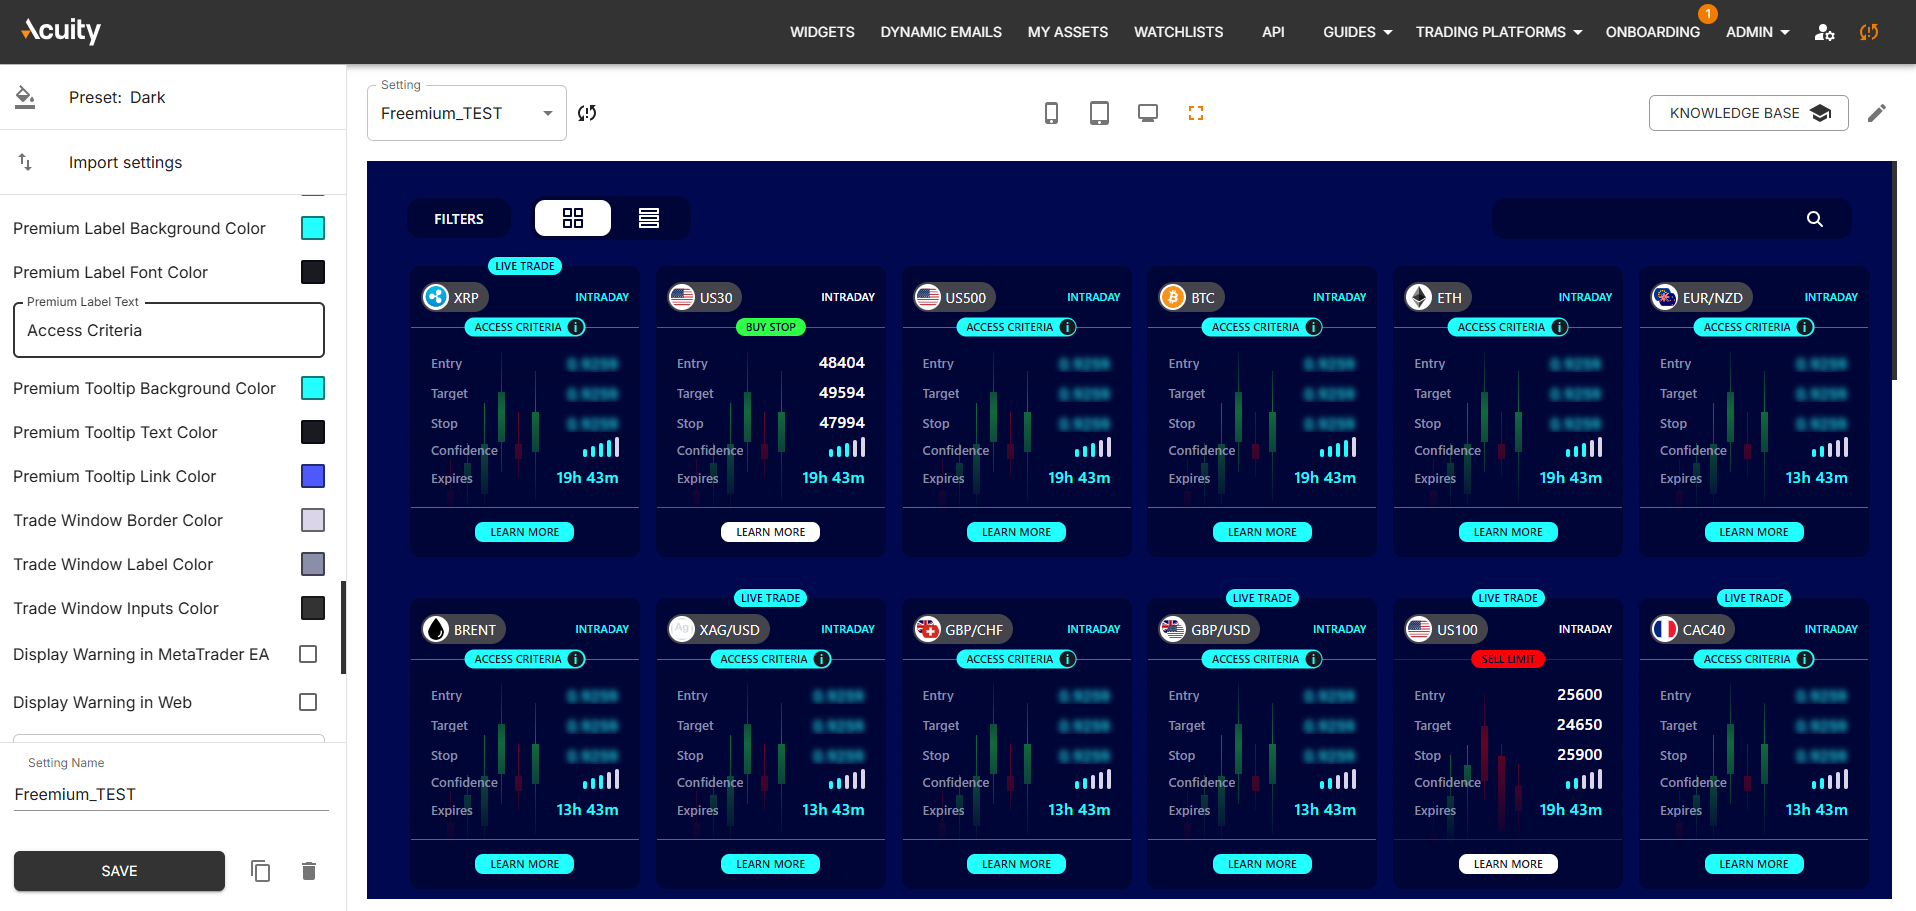
Task: Duplicate setting with copy icon
Action: point(261,871)
